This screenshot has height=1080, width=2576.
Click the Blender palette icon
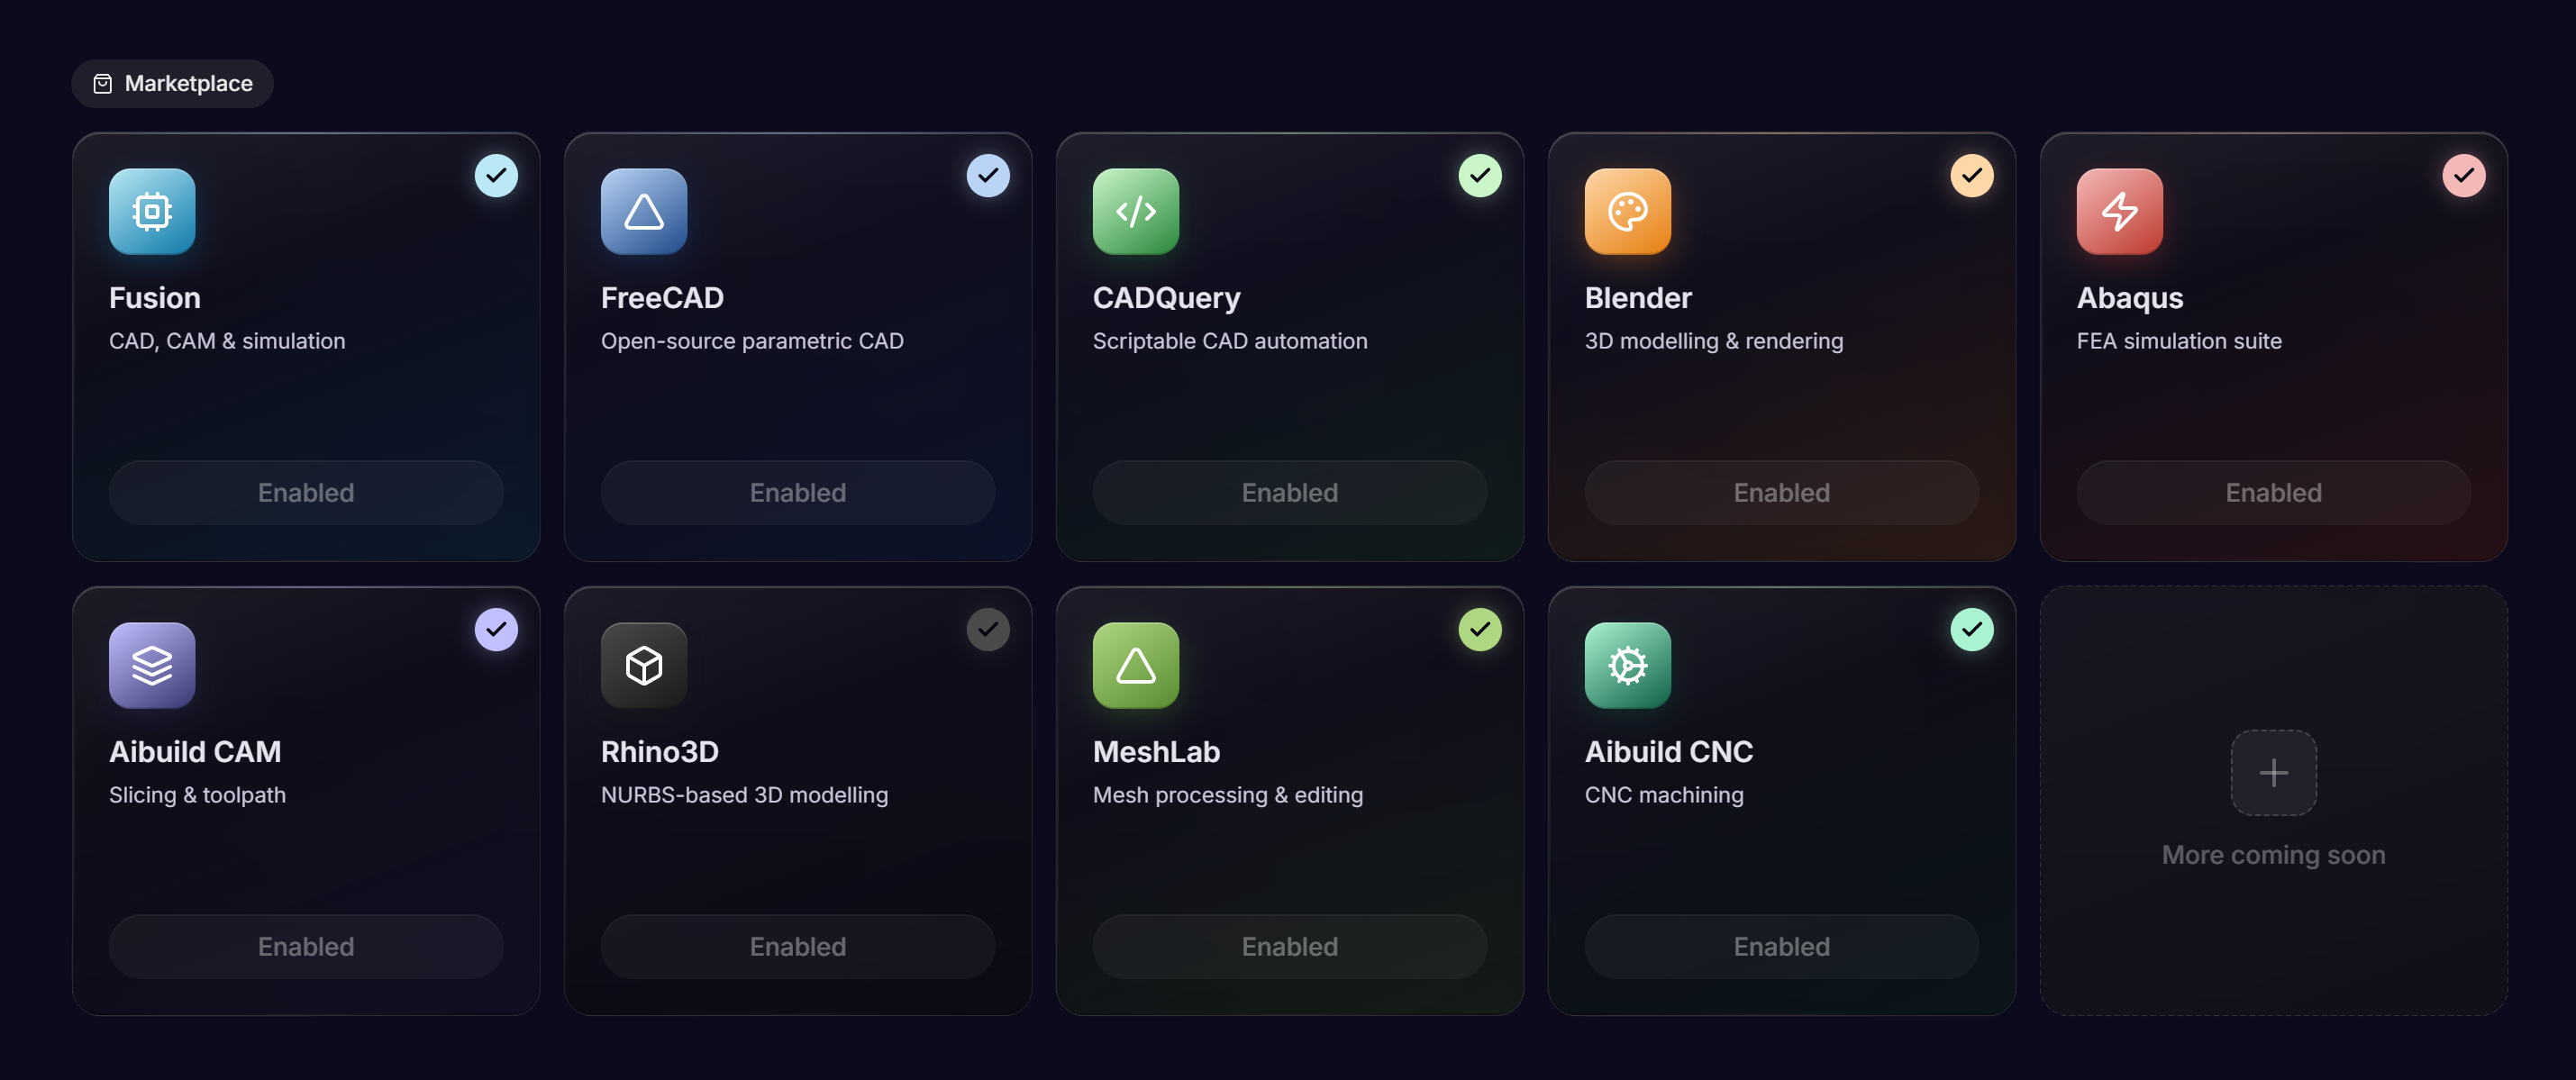[1628, 212]
